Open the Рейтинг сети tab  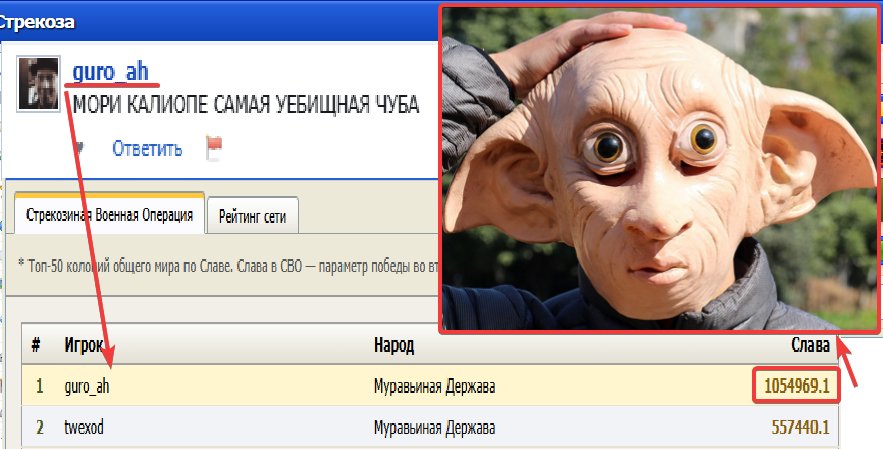click(x=252, y=216)
